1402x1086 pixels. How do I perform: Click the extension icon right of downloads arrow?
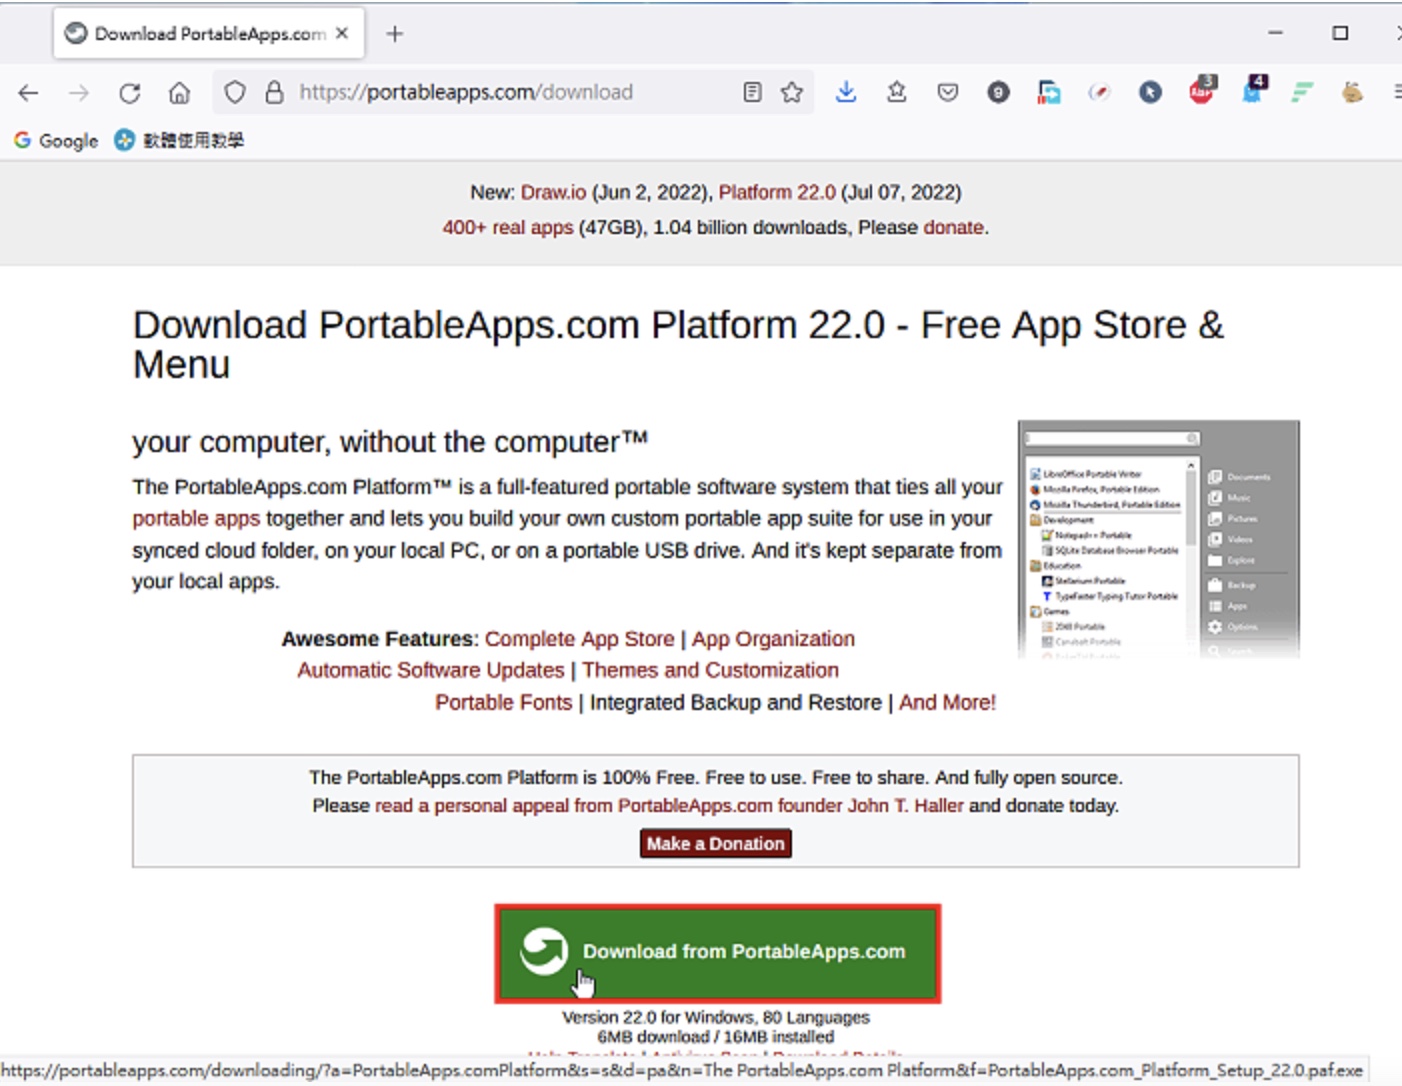click(897, 92)
